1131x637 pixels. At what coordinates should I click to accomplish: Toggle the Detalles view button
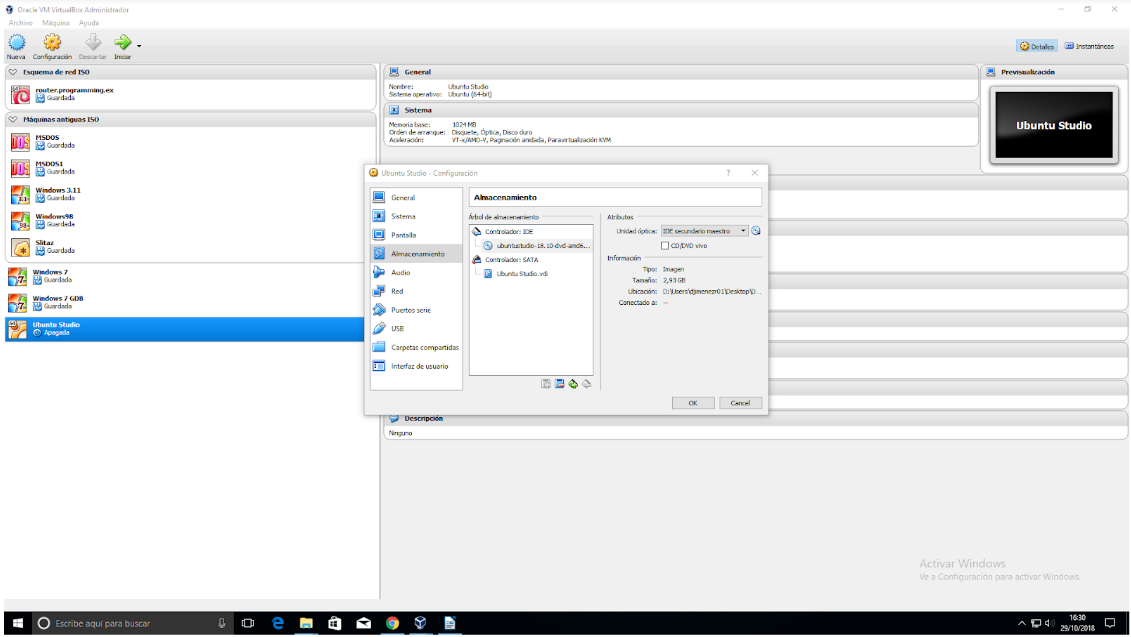tap(1037, 46)
